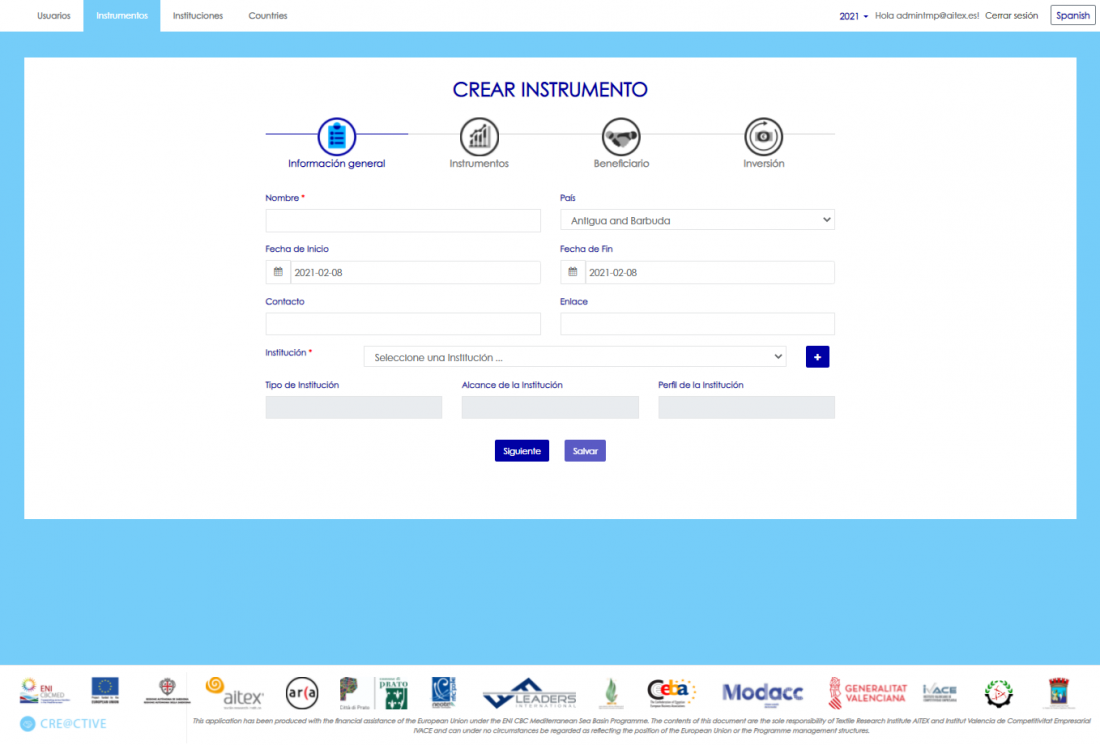The height and width of the screenshot is (745, 1100).
Task: Select the Generalitat Valenciana footer logo
Action: coord(869,691)
